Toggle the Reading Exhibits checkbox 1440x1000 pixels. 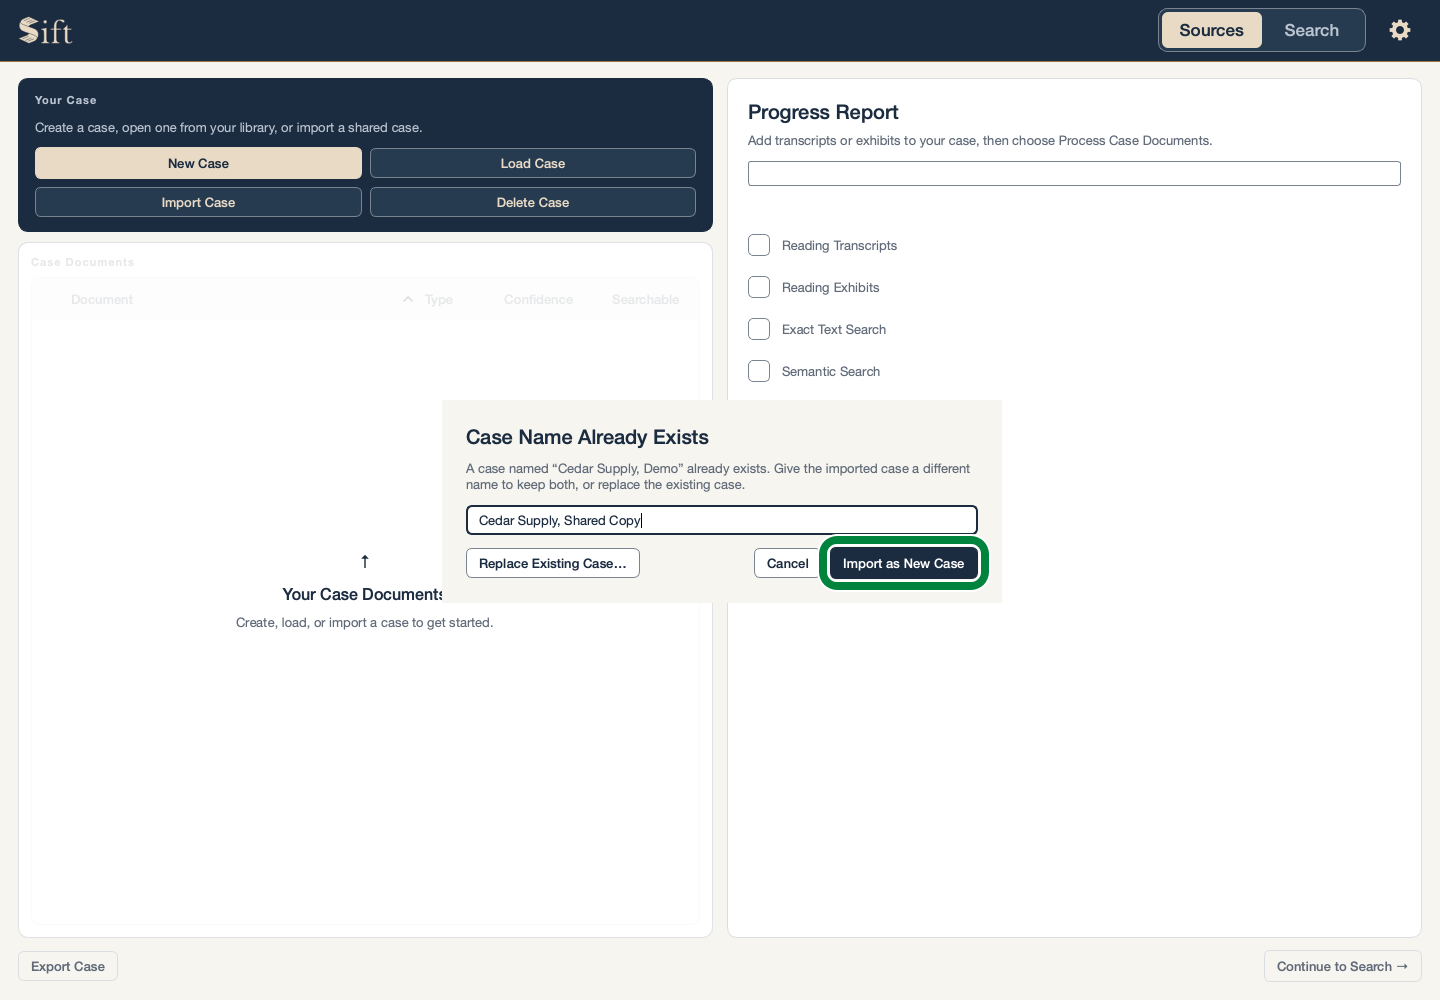pos(759,287)
